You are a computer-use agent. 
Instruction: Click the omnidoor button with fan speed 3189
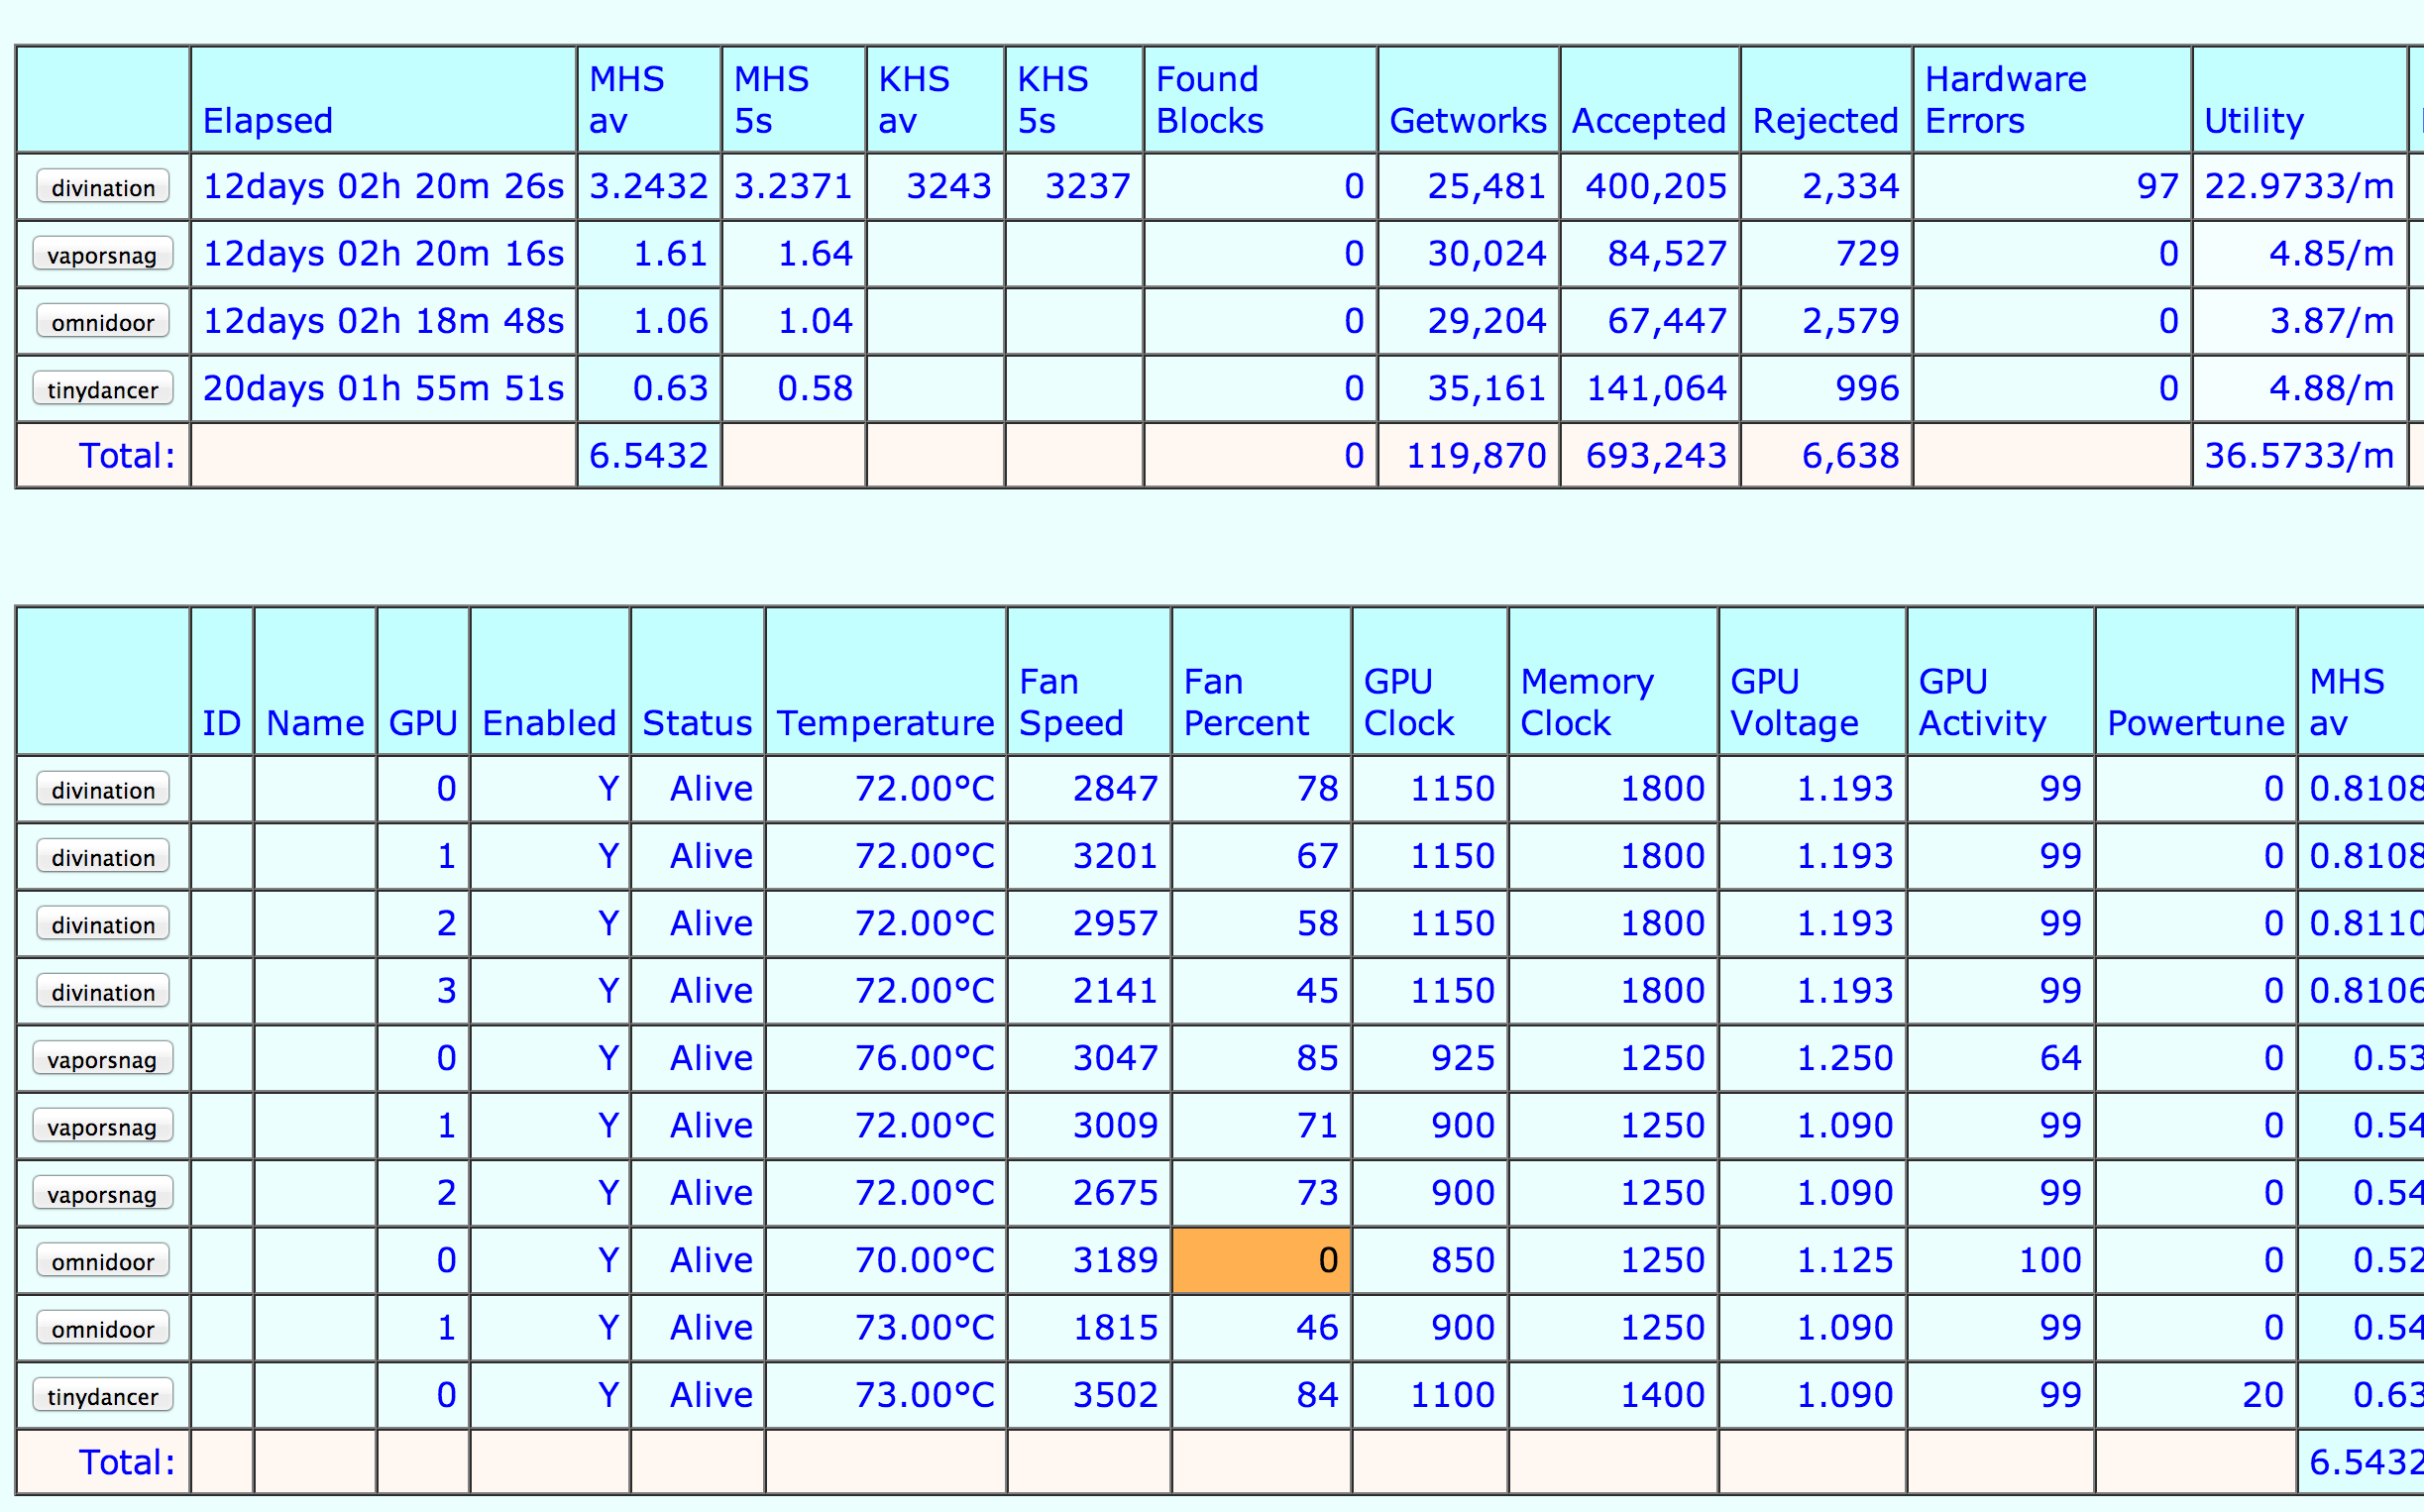click(103, 1261)
